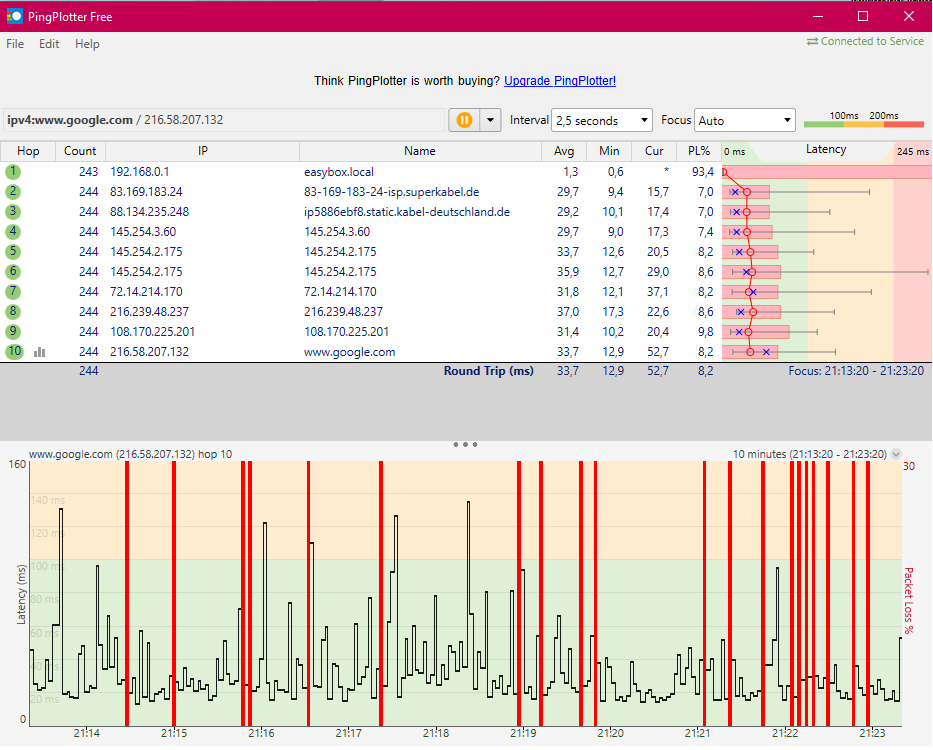Open the Interval dropdown showing 2,5 seconds

[601, 119]
